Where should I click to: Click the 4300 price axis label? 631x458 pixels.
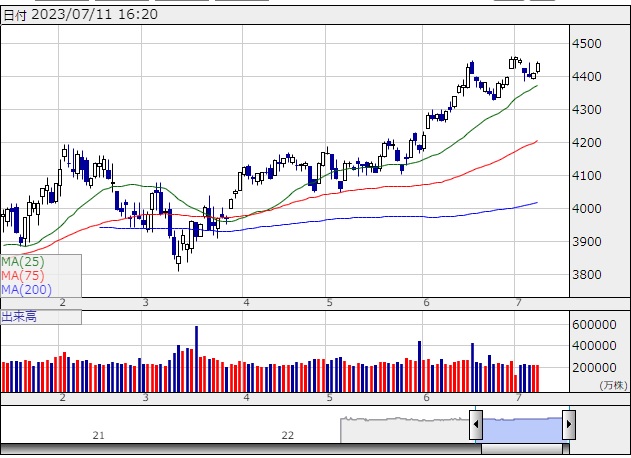(586, 109)
